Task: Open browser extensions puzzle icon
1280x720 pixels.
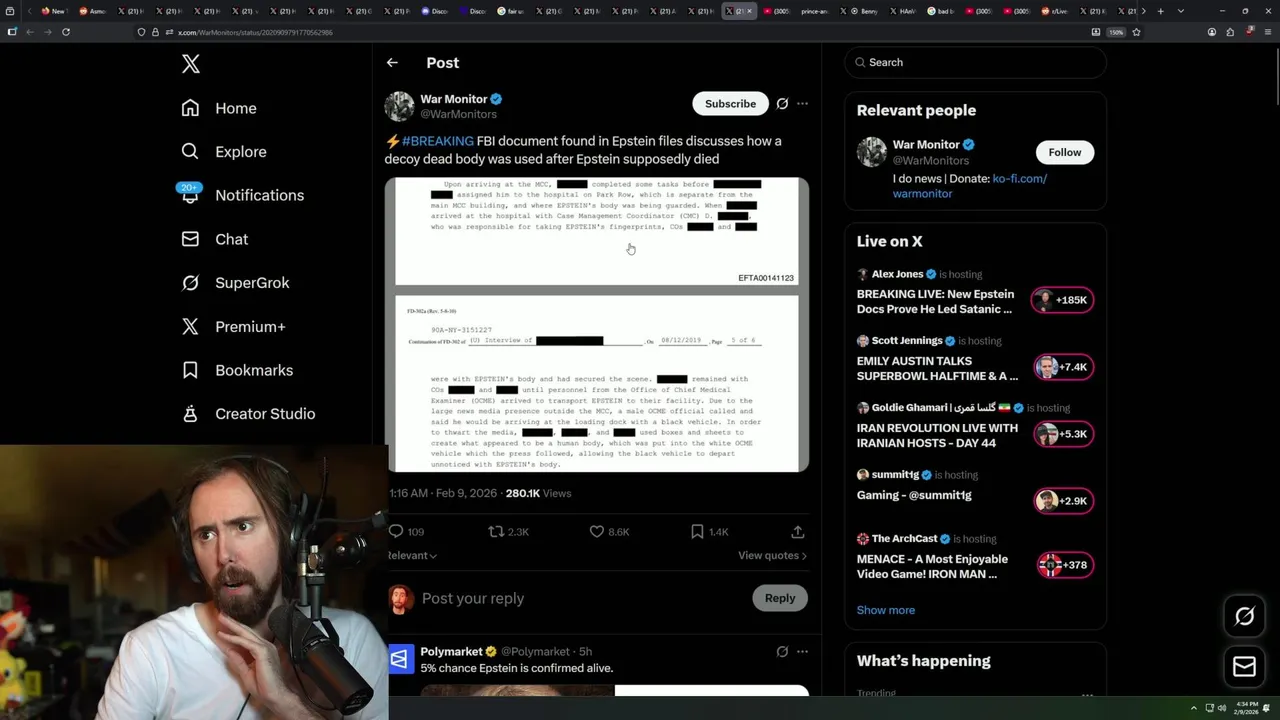Action: point(1230,32)
